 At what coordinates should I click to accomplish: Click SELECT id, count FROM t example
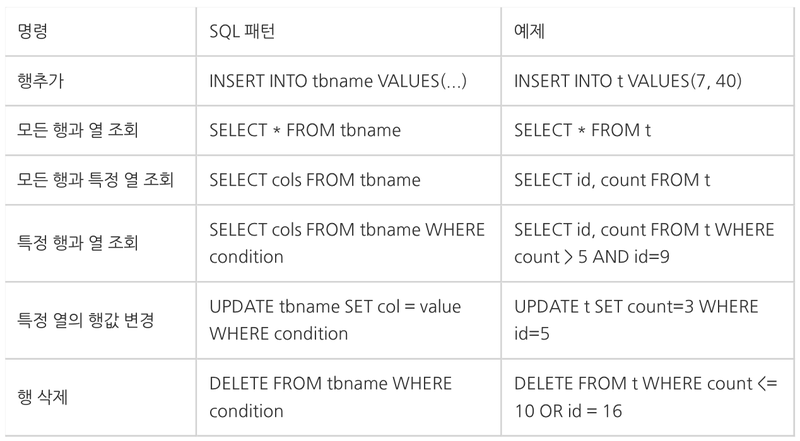(x=612, y=180)
